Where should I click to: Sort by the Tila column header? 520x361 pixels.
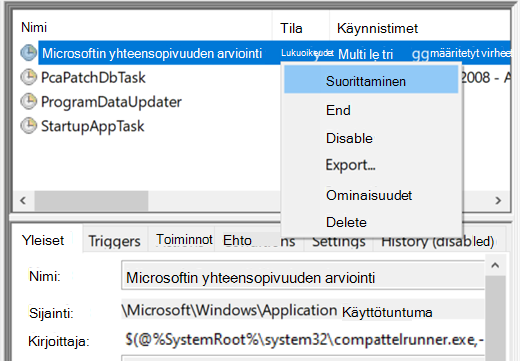click(301, 28)
